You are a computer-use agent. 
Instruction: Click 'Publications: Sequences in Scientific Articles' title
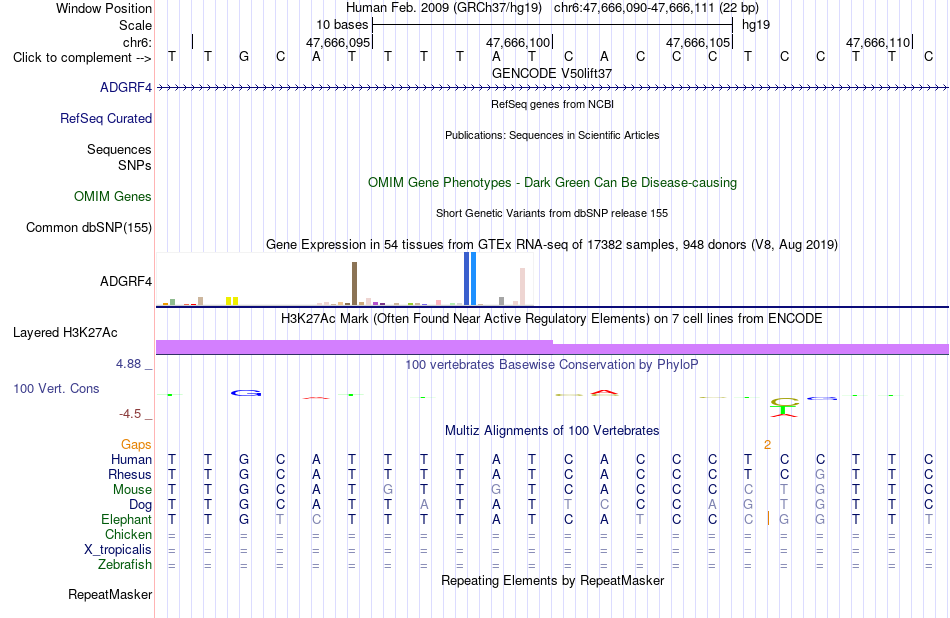click(x=552, y=135)
